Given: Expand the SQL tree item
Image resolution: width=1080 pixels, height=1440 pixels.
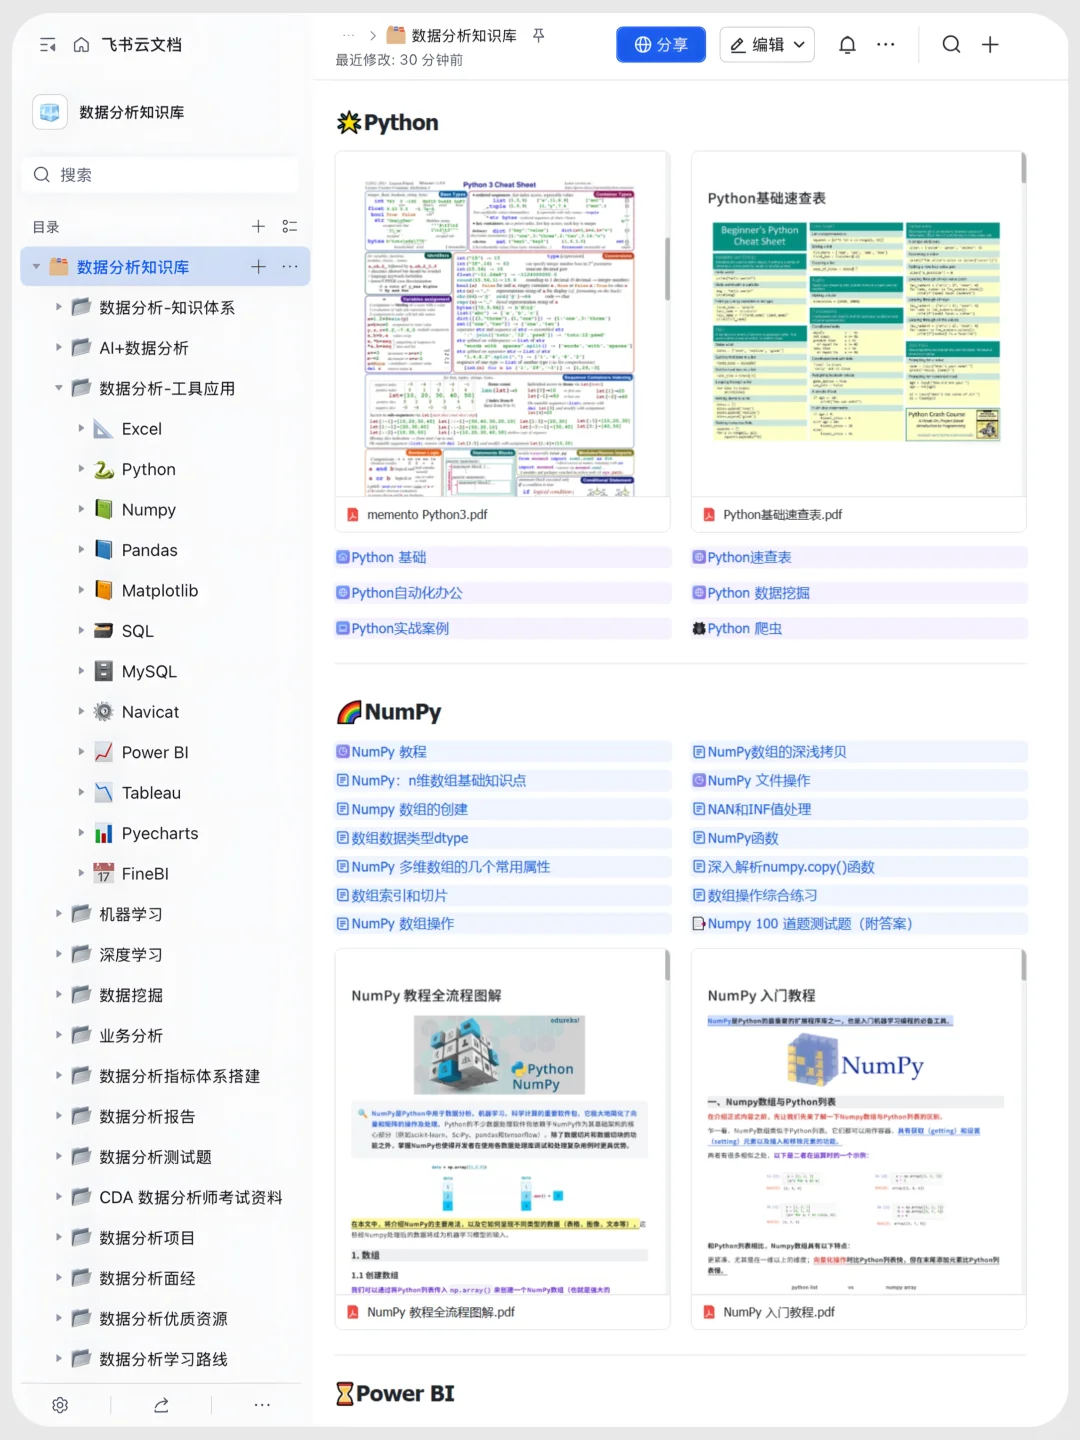Looking at the screenshot, I should [x=81, y=631].
